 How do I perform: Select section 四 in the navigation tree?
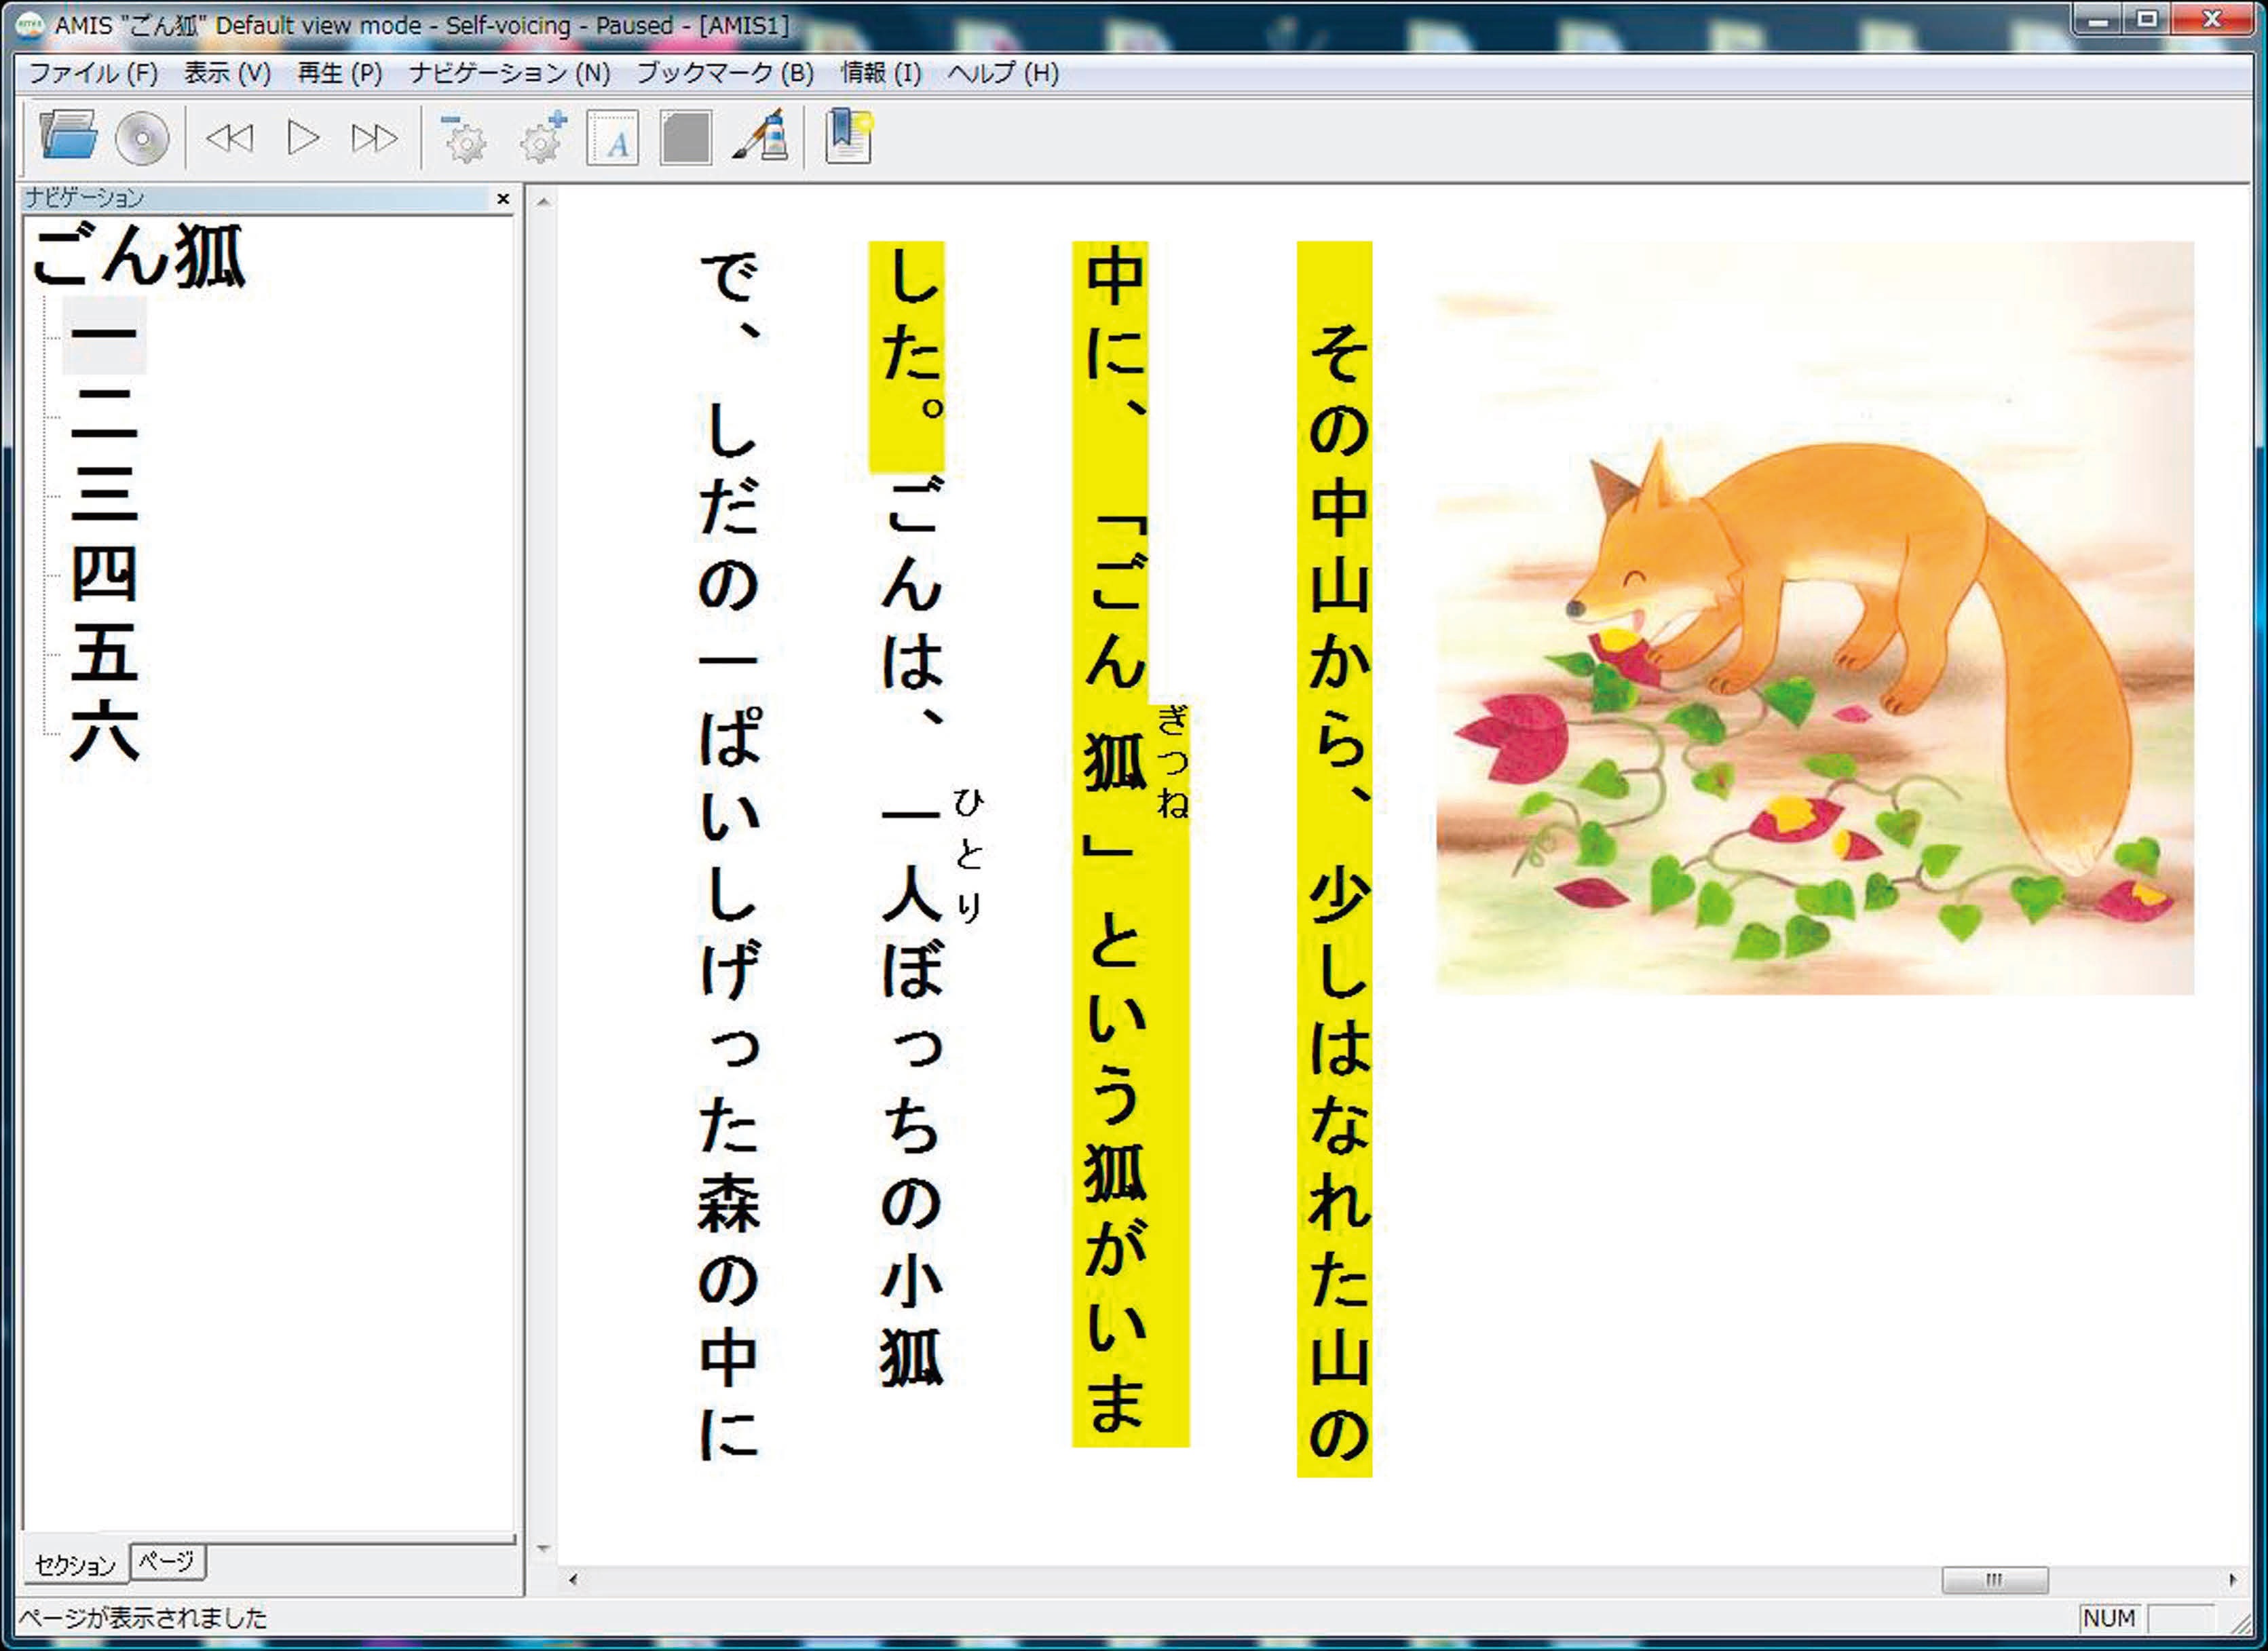click(x=104, y=574)
